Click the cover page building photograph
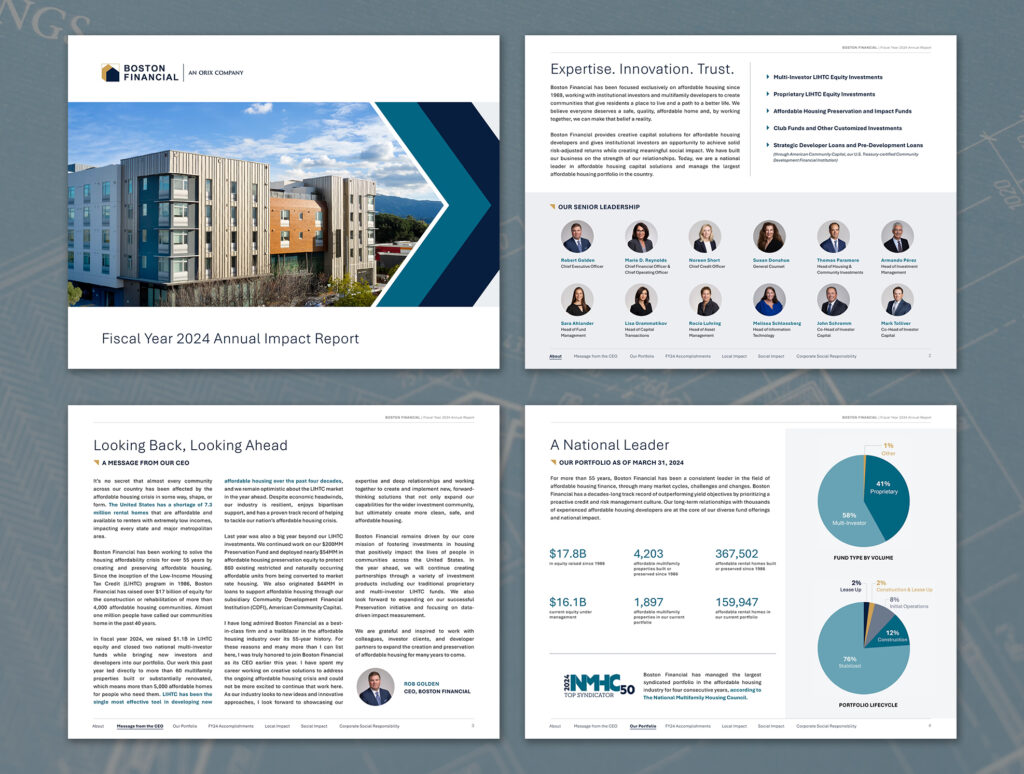The width and height of the screenshot is (1024, 774). (255, 204)
